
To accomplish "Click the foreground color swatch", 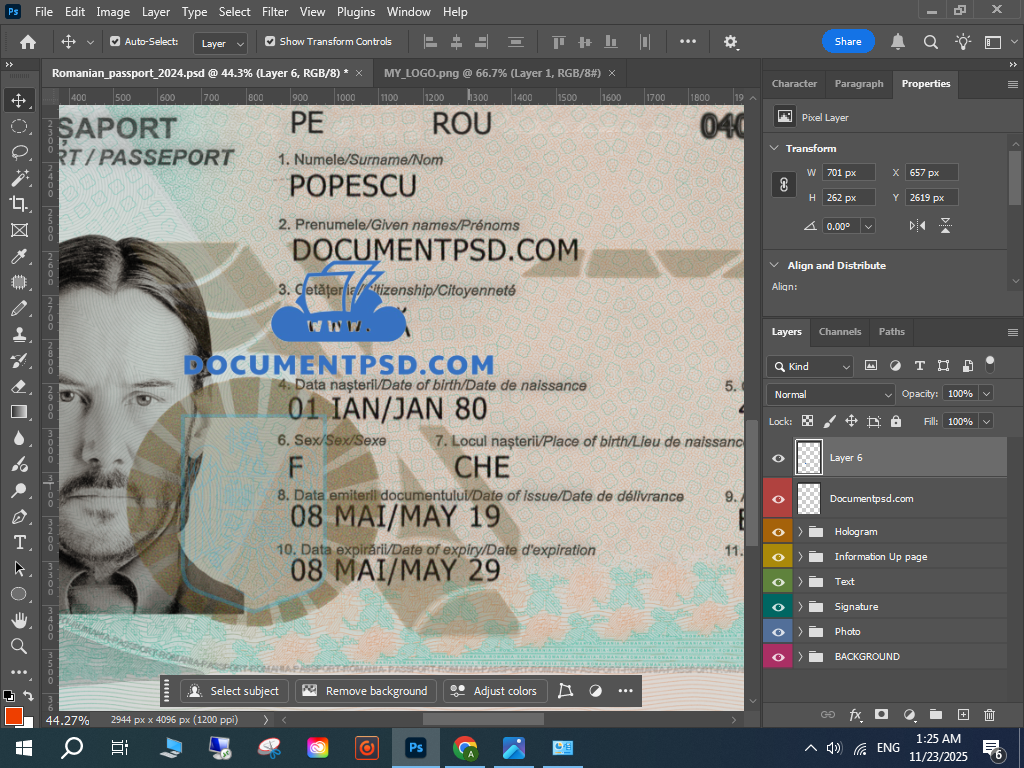I will click(13, 715).
